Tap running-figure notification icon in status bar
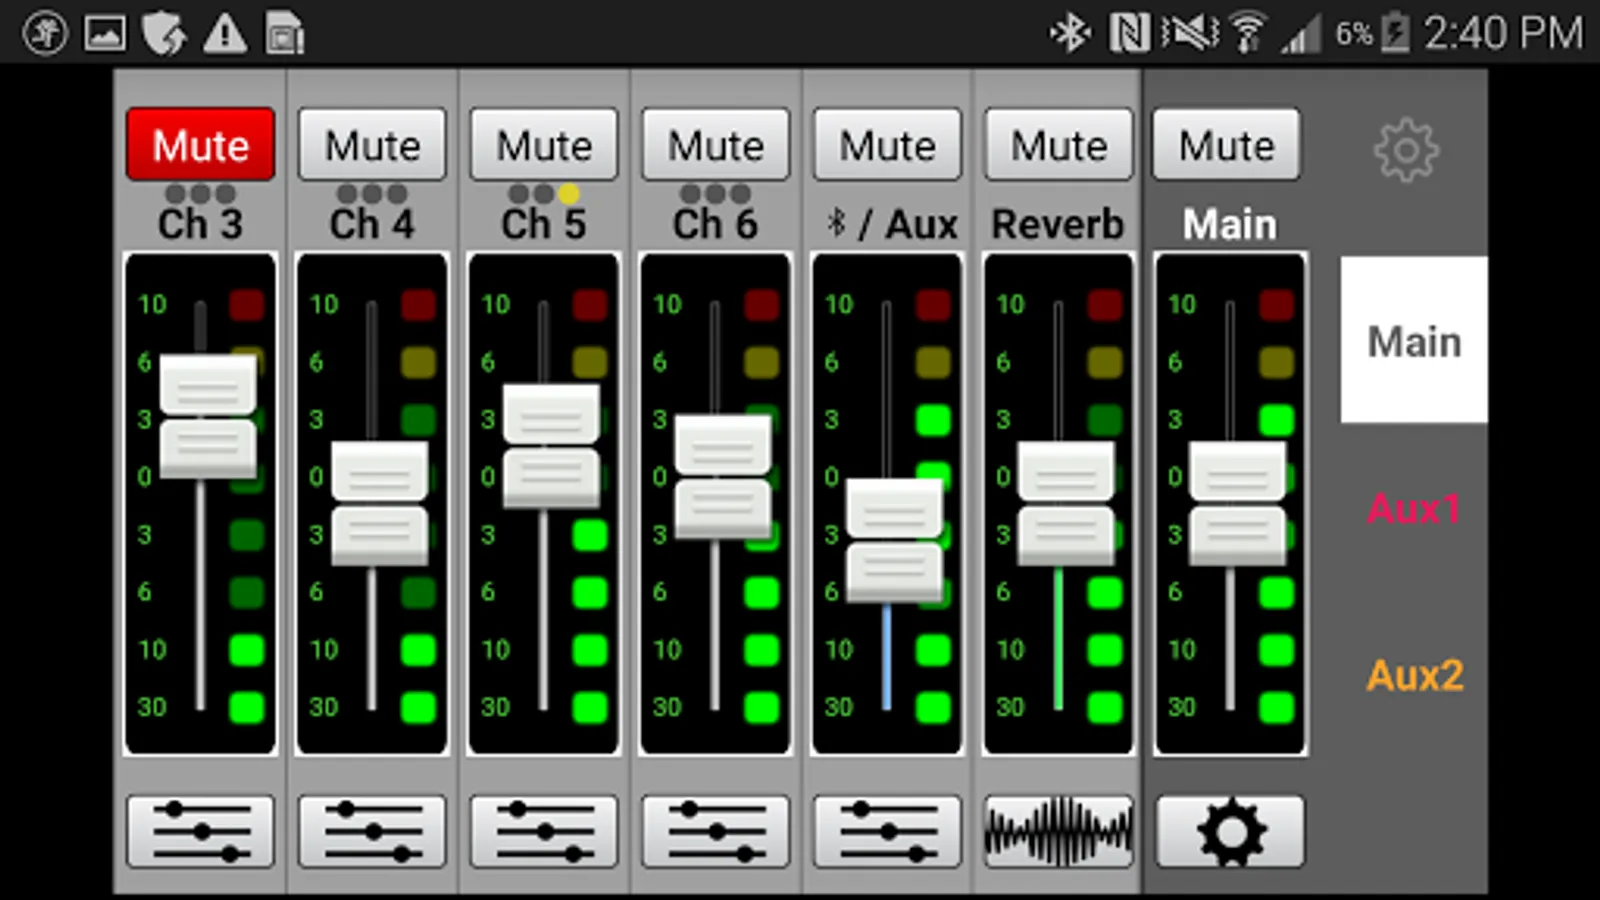Screen dimensions: 1600x900 (x=45, y=34)
